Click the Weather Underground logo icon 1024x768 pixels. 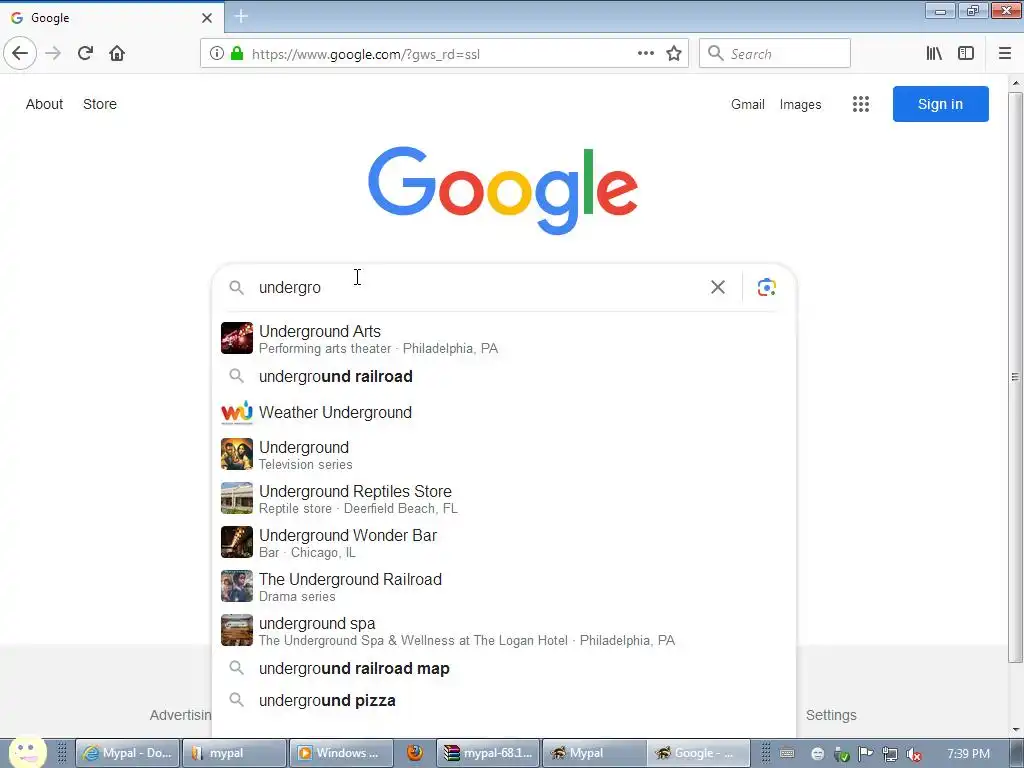pyautogui.click(x=236, y=412)
